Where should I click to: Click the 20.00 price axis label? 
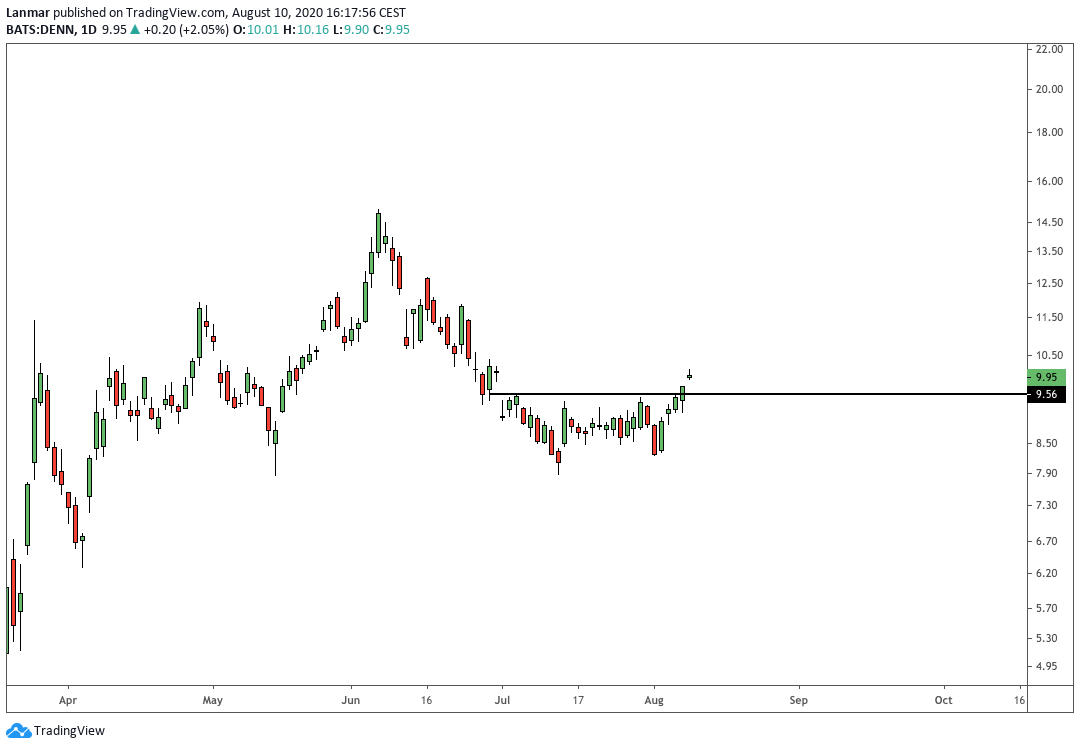(x=1048, y=89)
